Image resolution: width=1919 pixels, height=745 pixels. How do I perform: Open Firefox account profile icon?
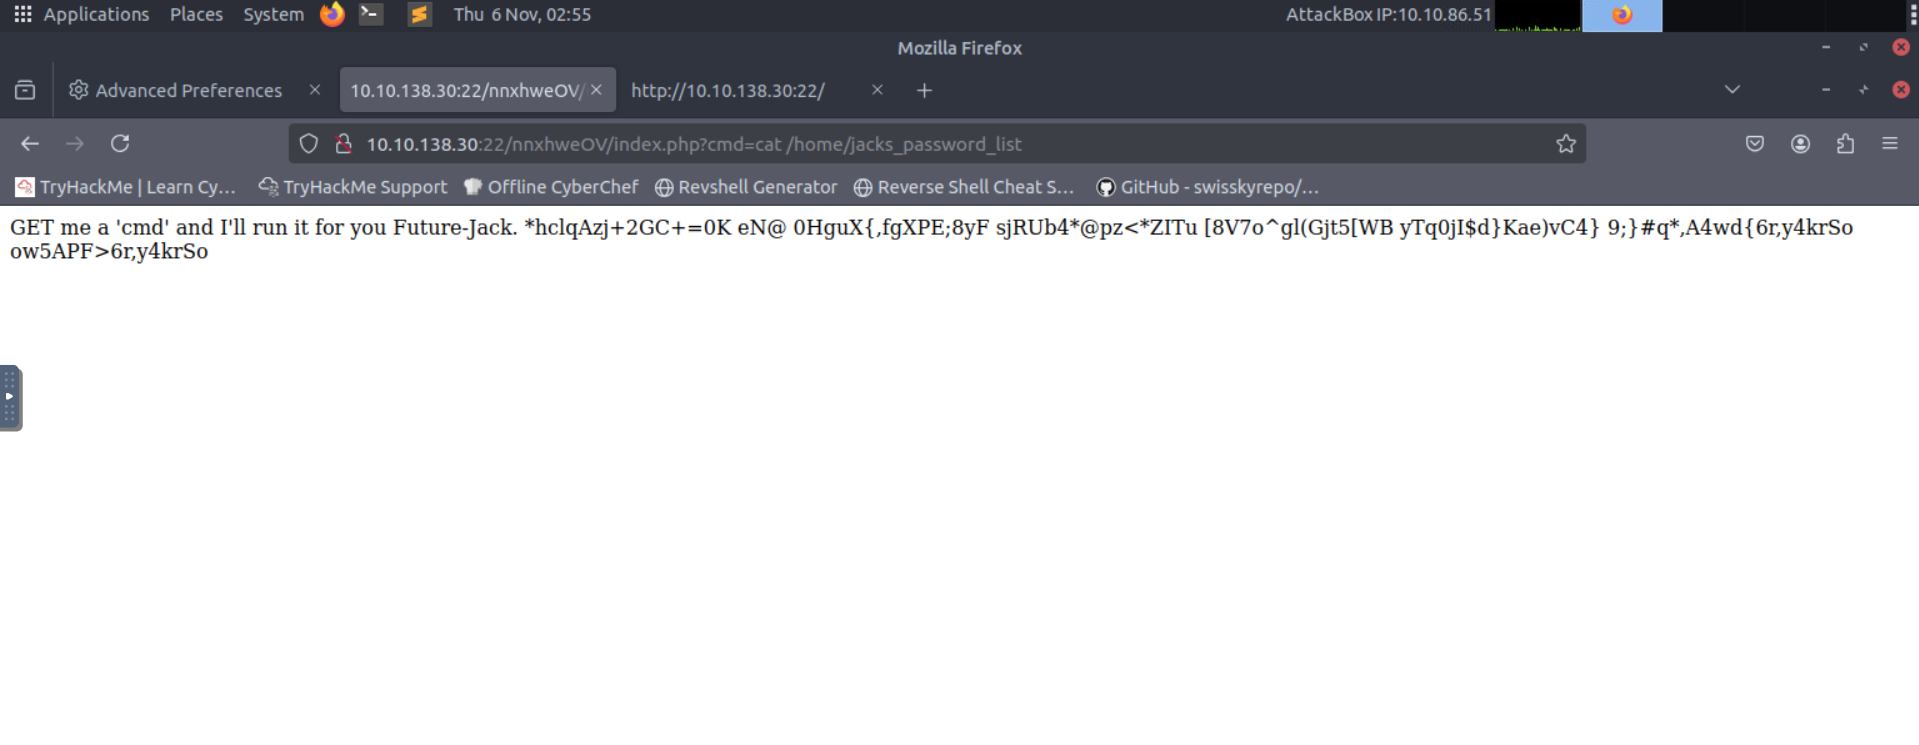(x=1800, y=144)
